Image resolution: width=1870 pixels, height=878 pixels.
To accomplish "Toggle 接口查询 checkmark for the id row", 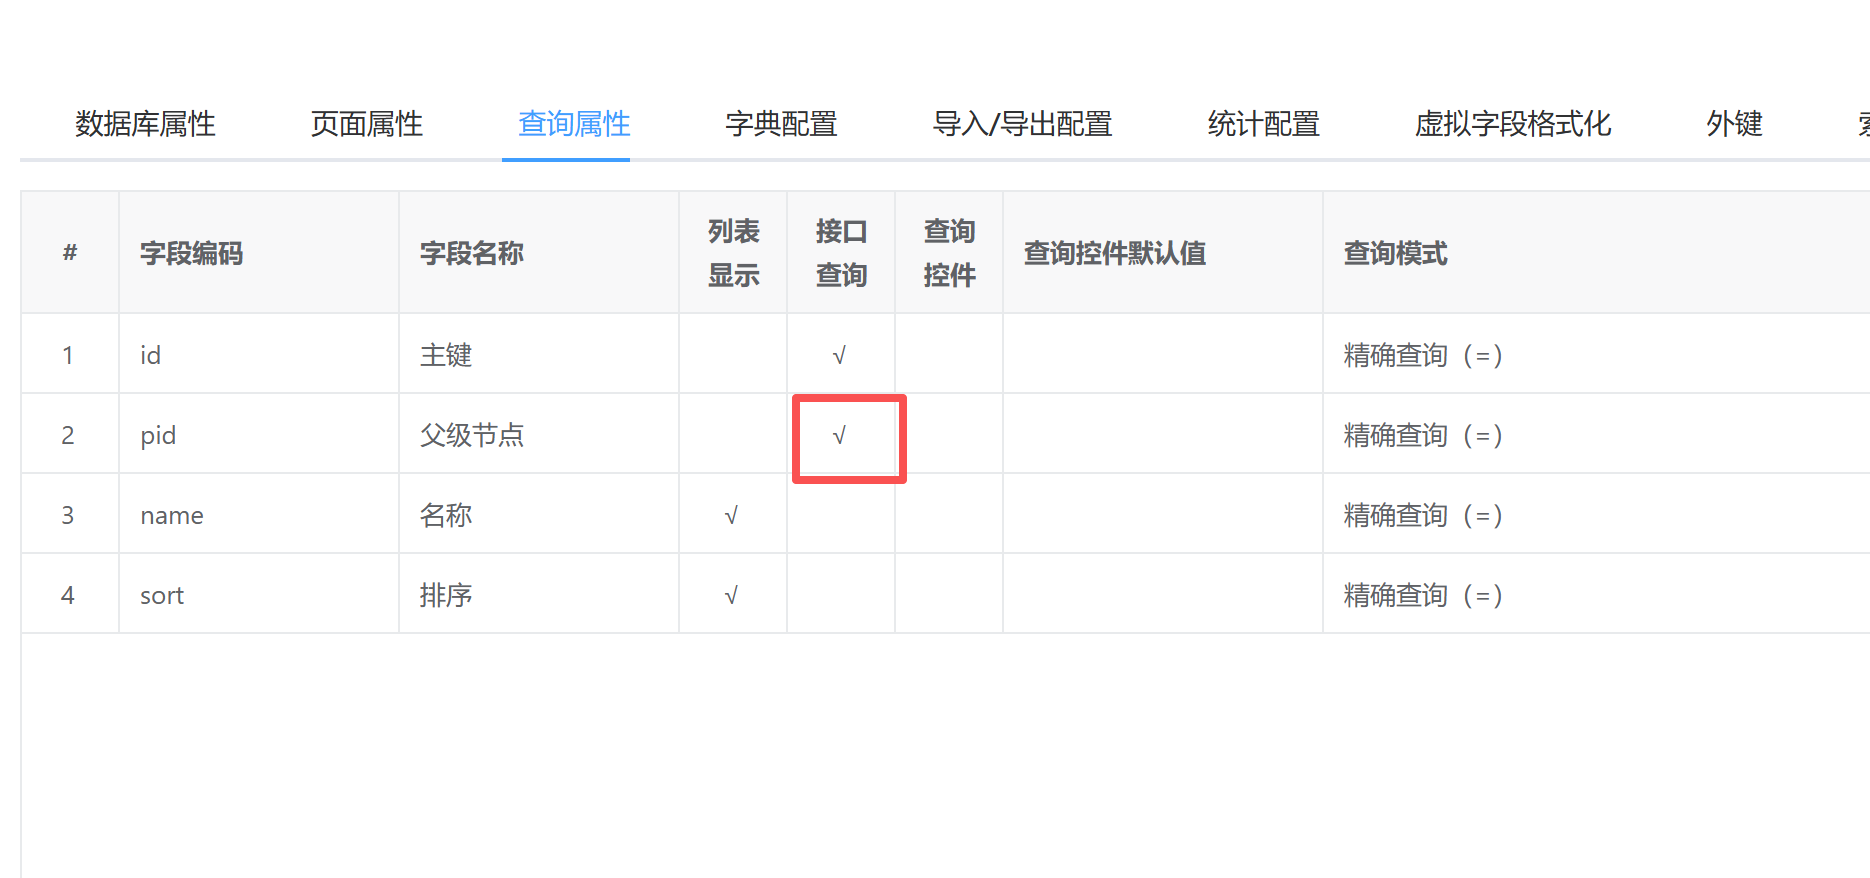I will [x=840, y=355].
